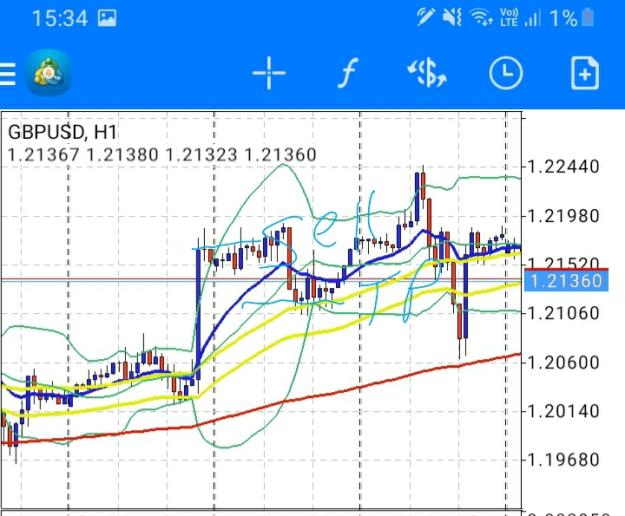This screenshot has width=625, height=516.
Task: Tap the 1.19680 price axis label
Action: (x=563, y=460)
